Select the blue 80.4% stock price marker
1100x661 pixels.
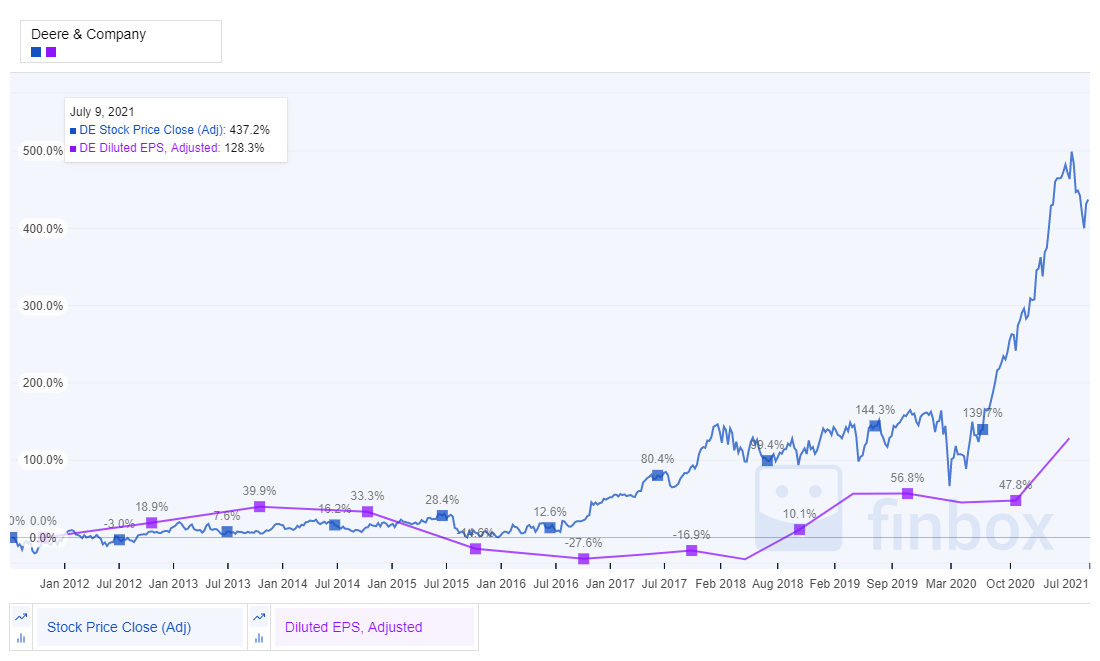(657, 475)
